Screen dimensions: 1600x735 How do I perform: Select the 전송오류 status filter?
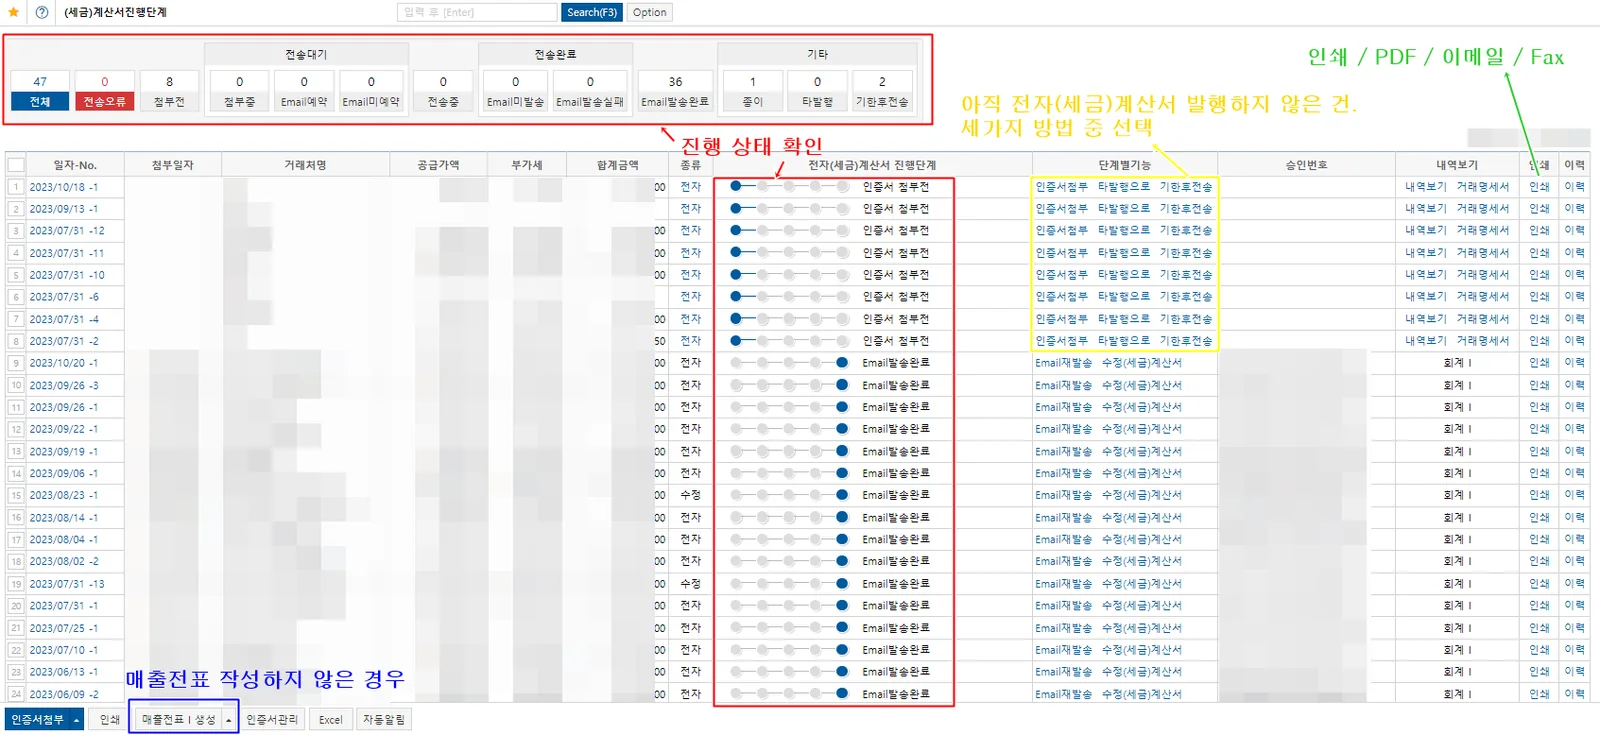pyautogui.click(x=104, y=91)
